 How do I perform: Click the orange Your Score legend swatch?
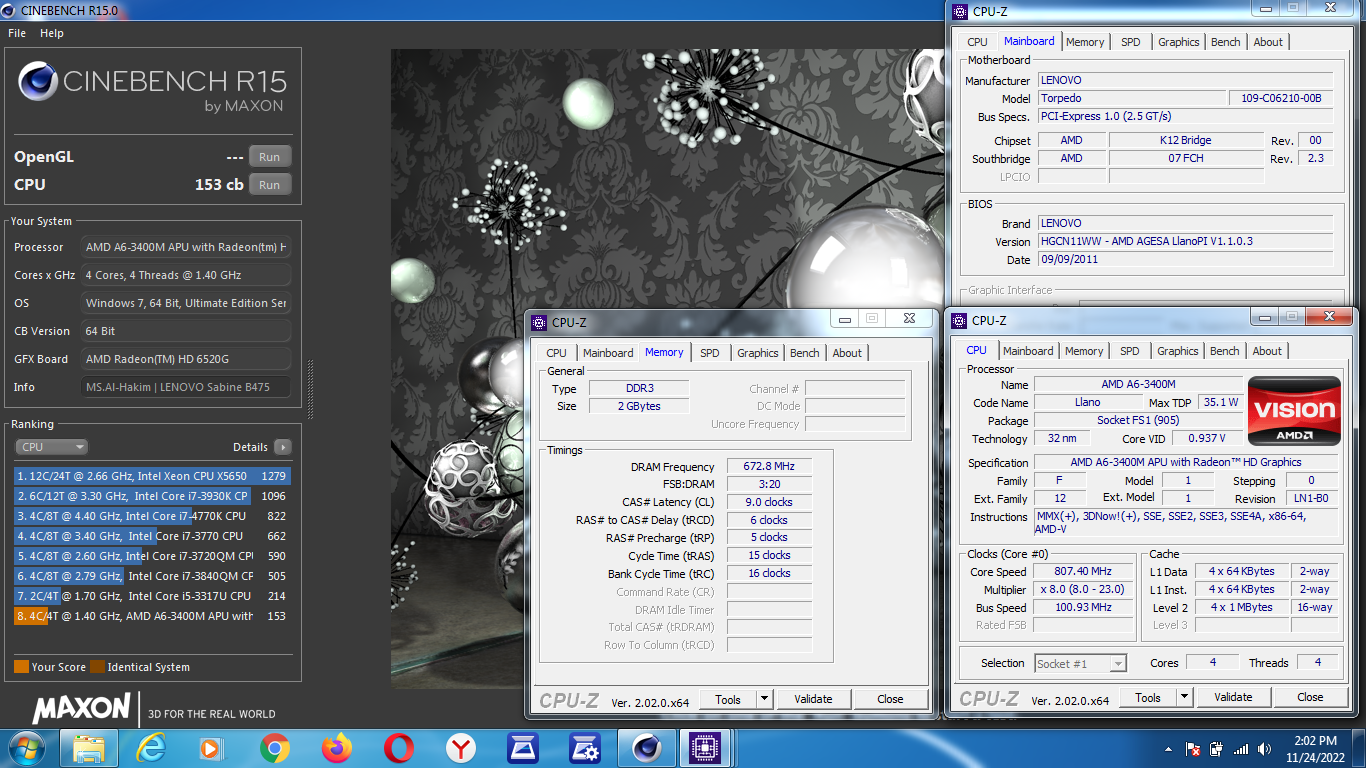21,667
